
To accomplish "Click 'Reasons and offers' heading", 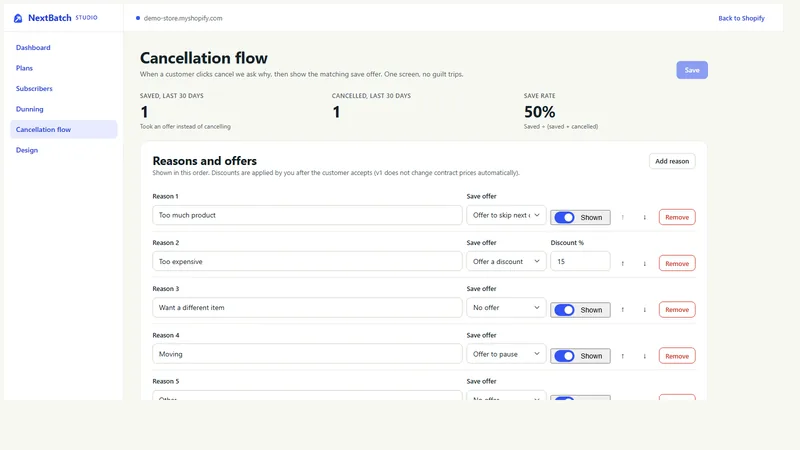I will (x=205, y=161).
